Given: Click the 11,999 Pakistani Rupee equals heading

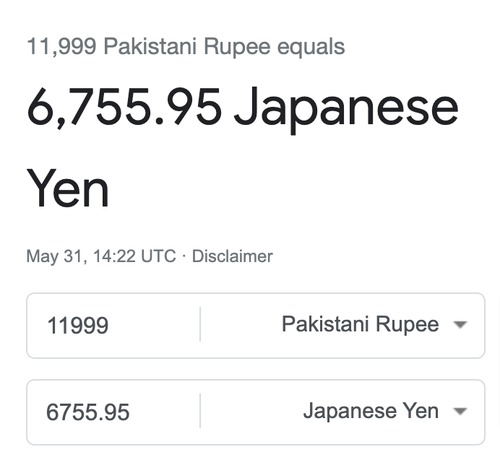Looking at the screenshot, I should tap(186, 46).
